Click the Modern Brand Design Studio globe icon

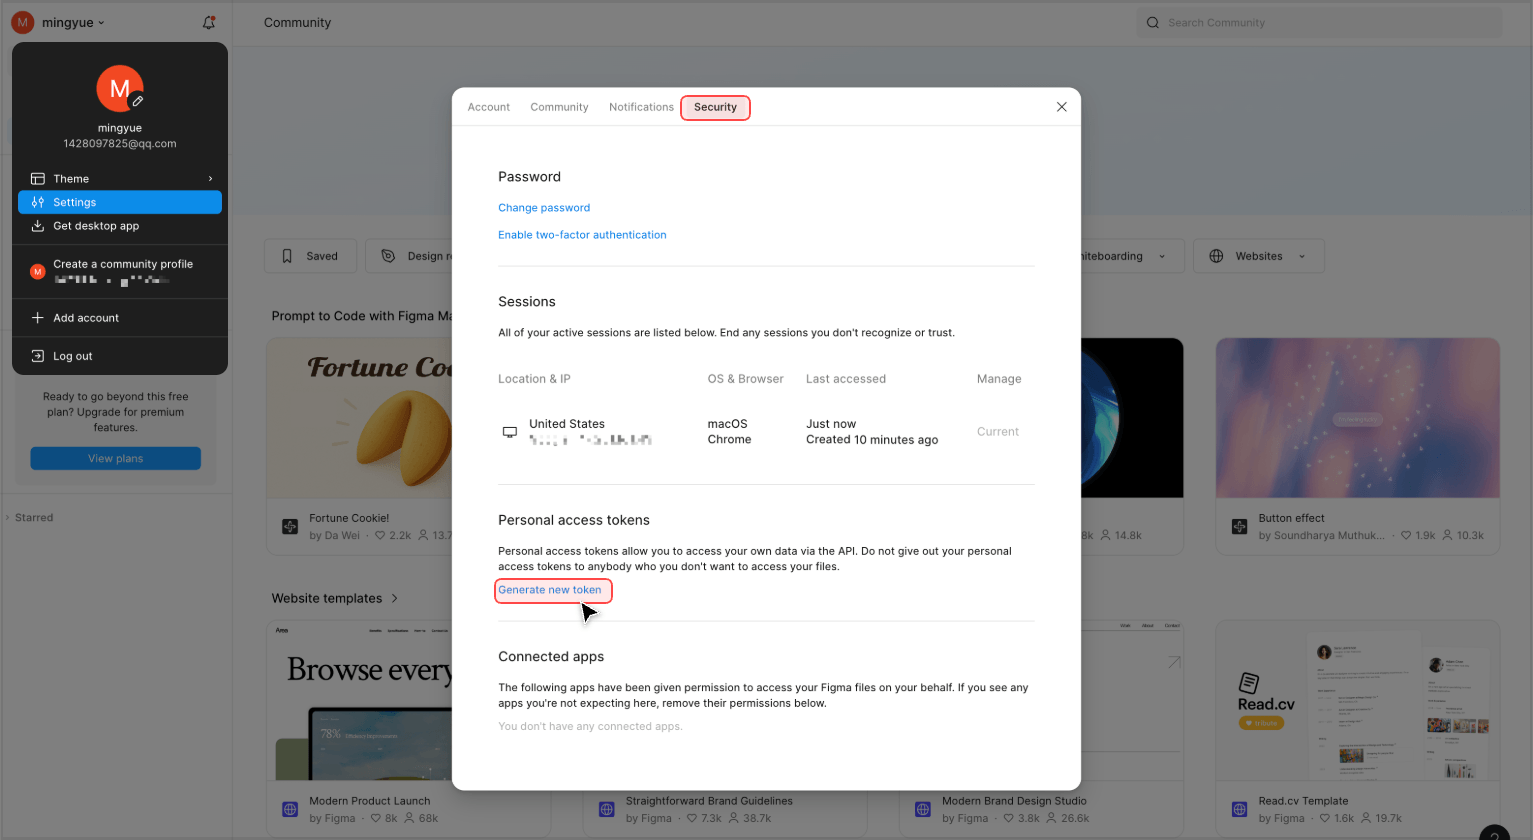tap(922, 809)
